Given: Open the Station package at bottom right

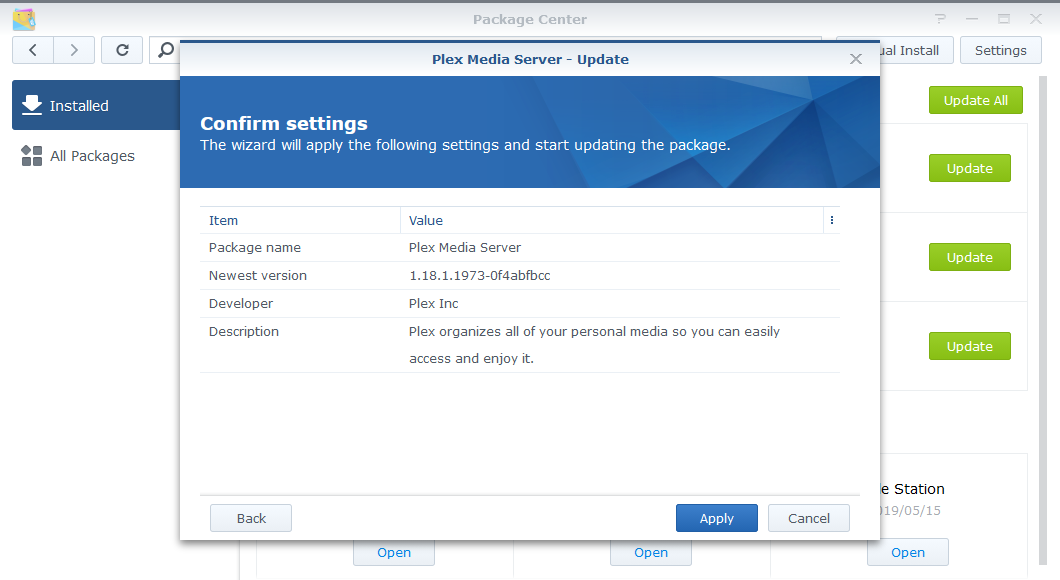Looking at the screenshot, I should 908,552.
